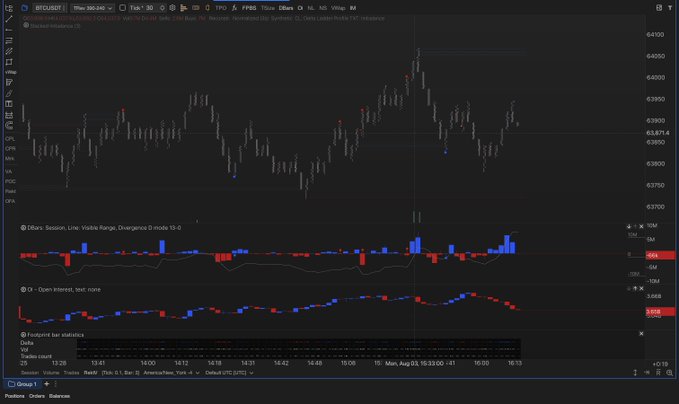The width and height of the screenshot is (679, 404).
Task: Select the Session option in bottom bar
Action: coord(30,373)
